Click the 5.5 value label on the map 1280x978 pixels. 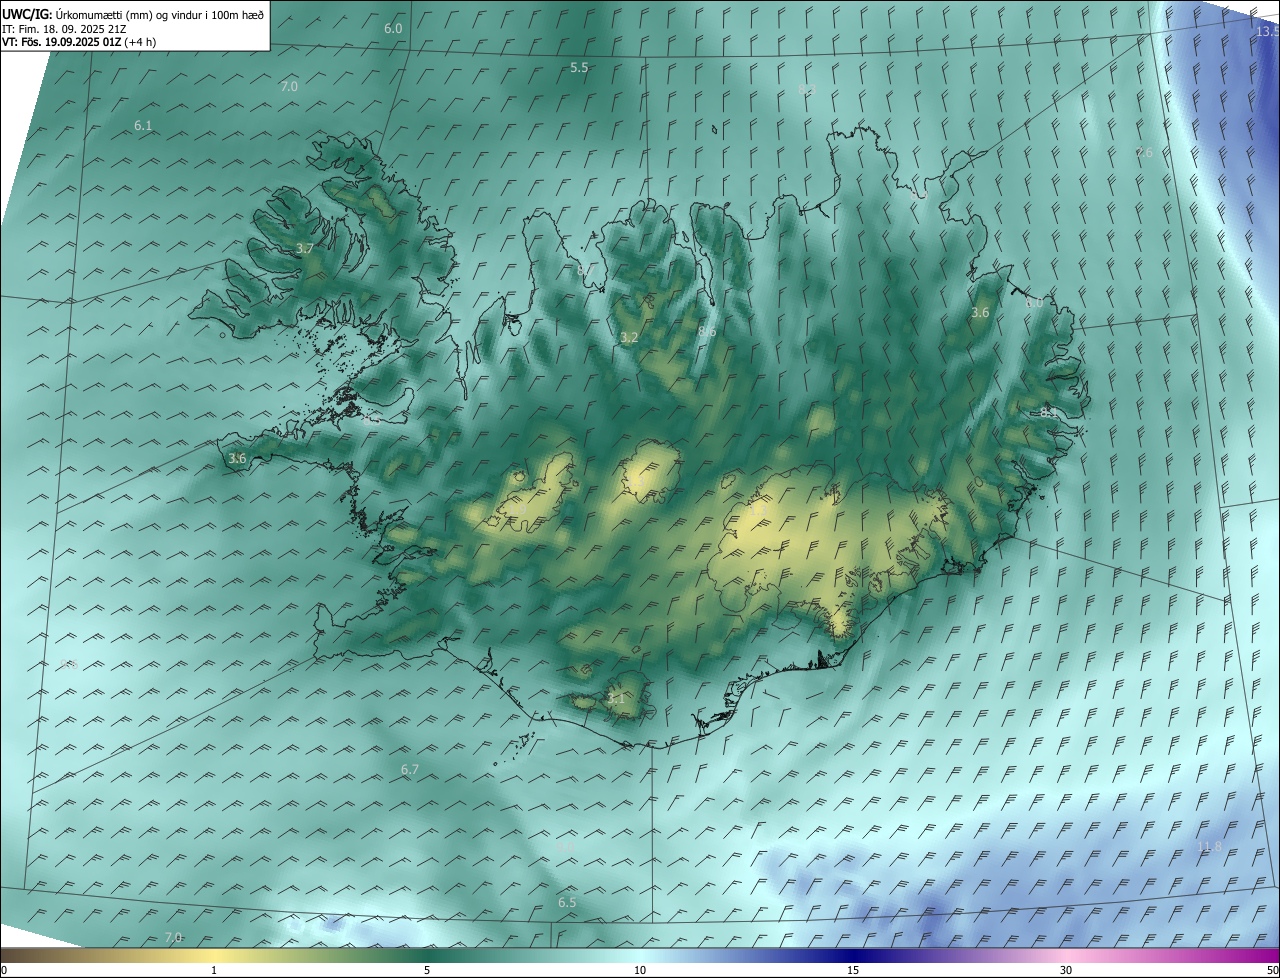(x=579, y=68)
